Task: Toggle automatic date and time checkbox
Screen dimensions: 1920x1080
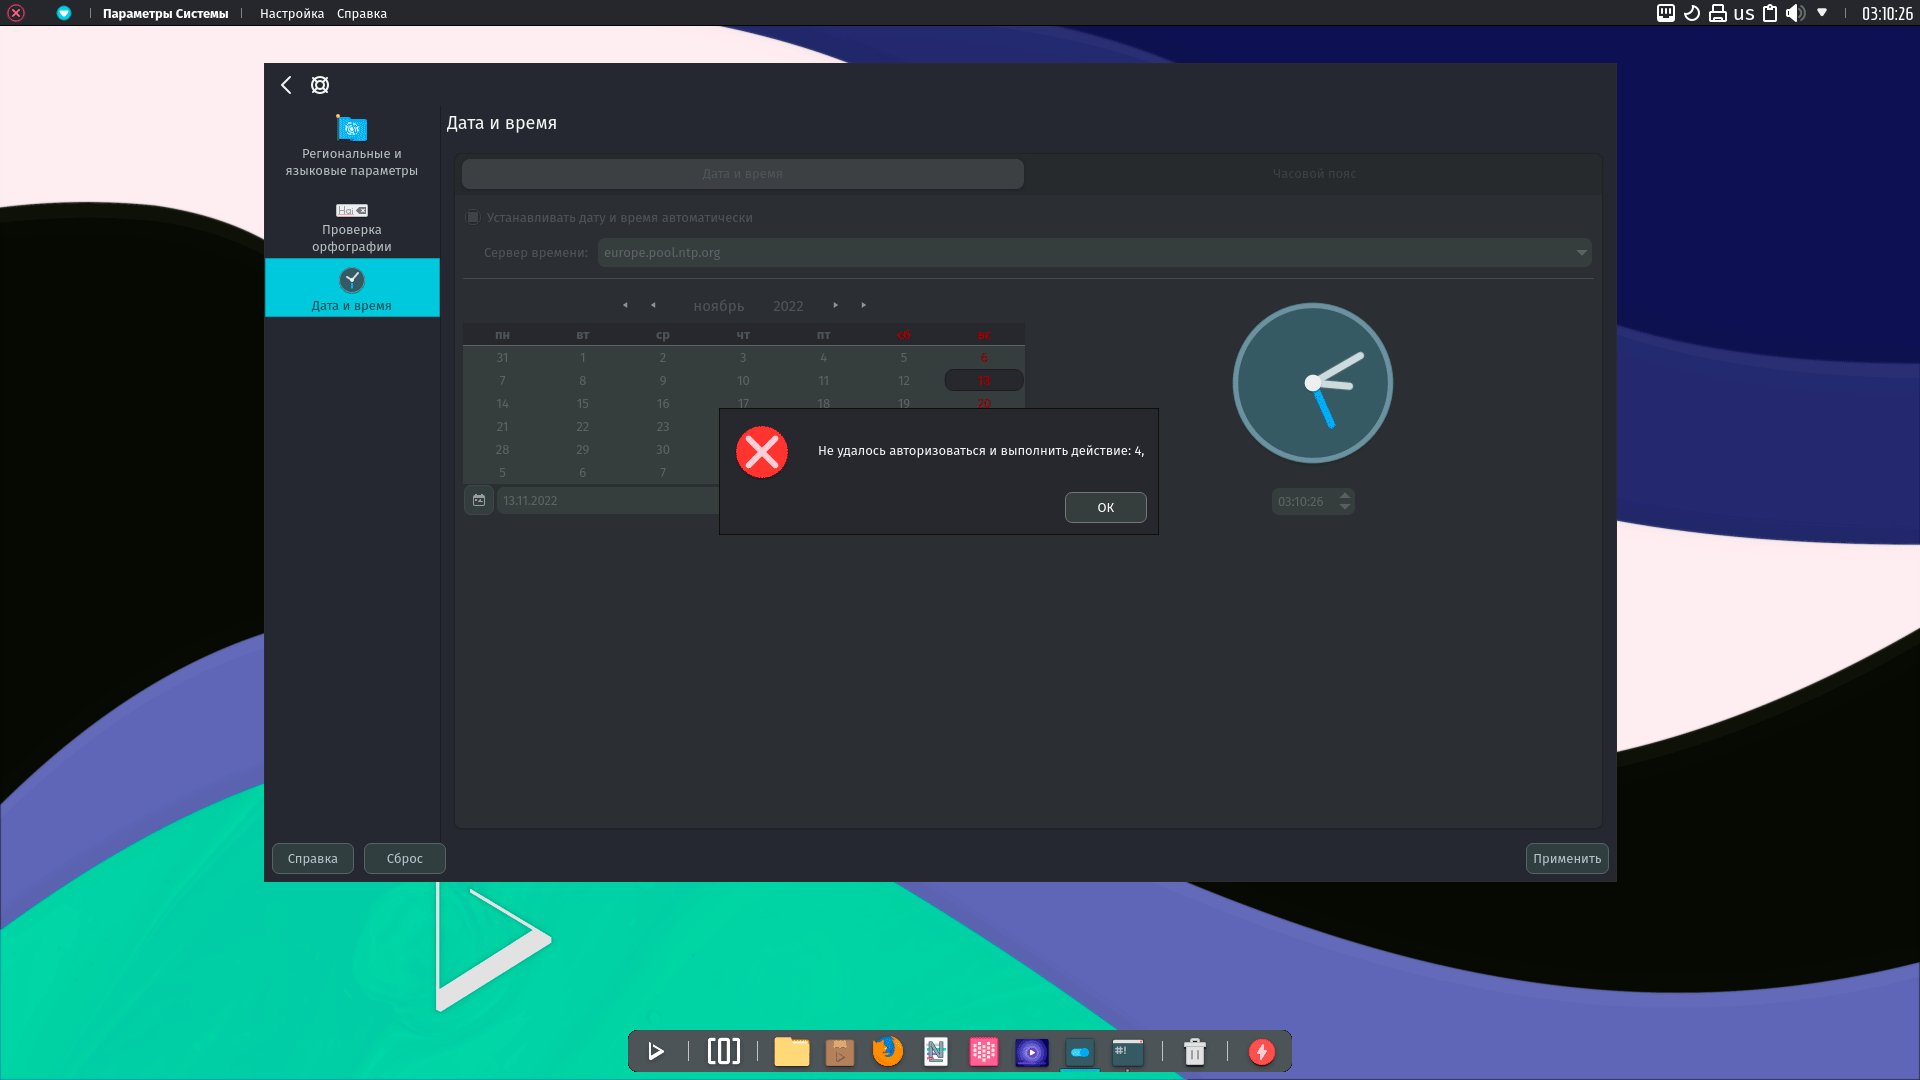Action: coord(474,217)
